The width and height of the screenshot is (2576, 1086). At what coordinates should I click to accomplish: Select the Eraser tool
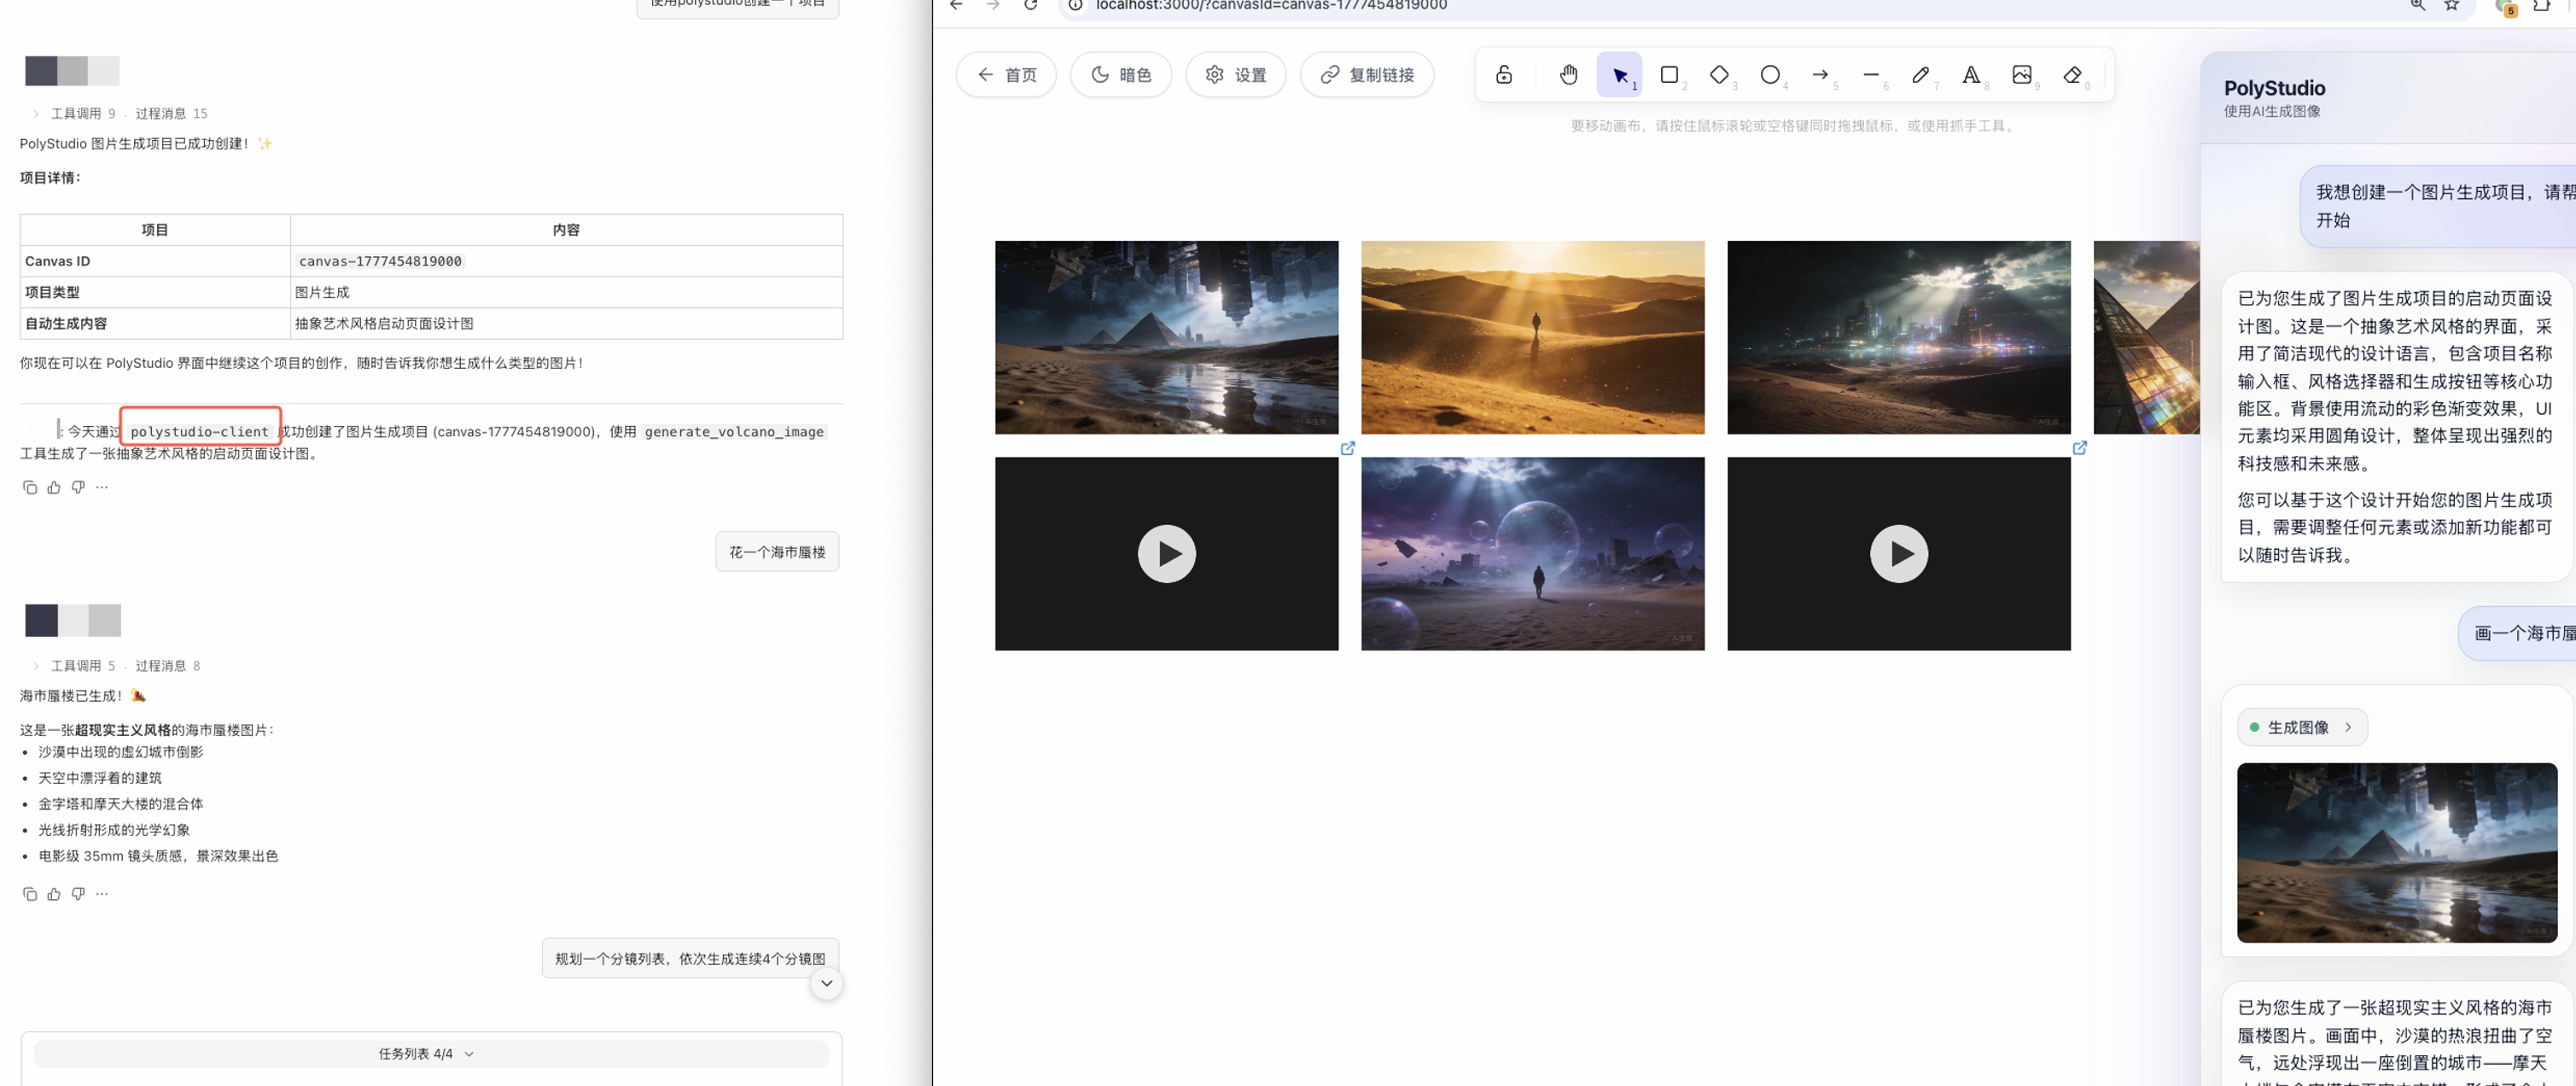coord(2072,75)
